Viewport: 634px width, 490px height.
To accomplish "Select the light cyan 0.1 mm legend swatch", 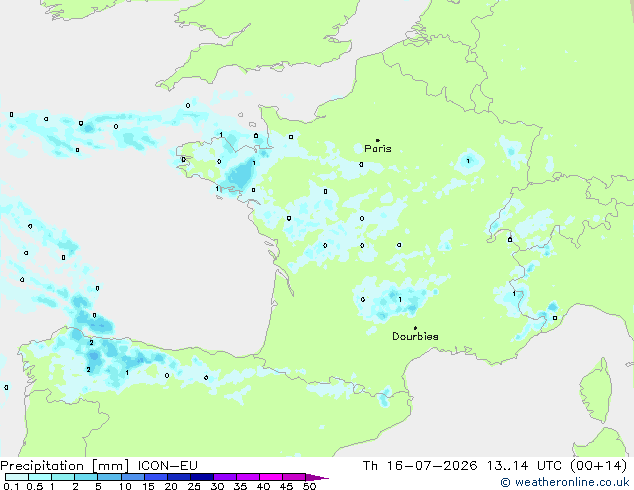I will (x=17, y=477).
